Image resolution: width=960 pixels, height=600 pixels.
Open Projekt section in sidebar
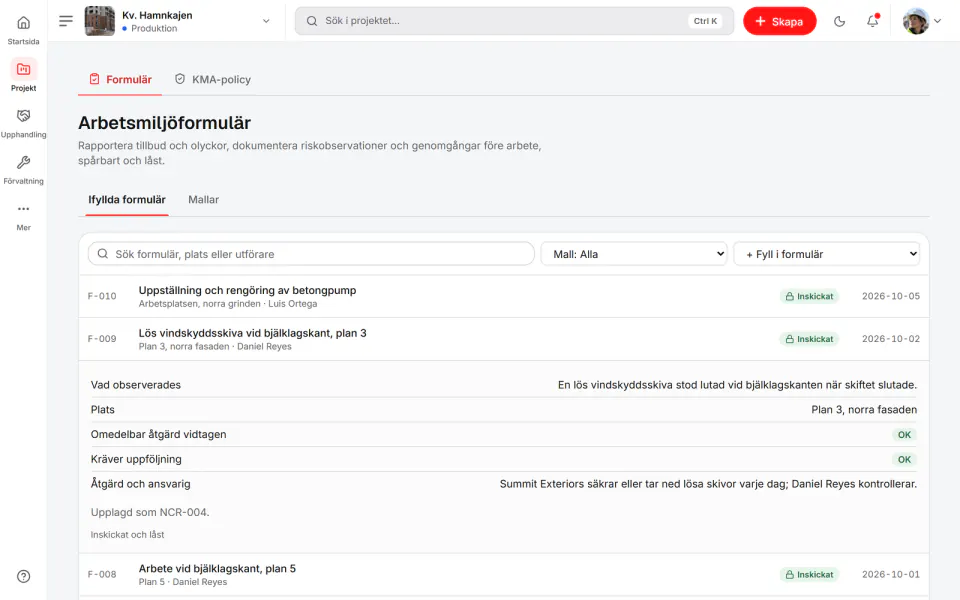tap(23, 76)
